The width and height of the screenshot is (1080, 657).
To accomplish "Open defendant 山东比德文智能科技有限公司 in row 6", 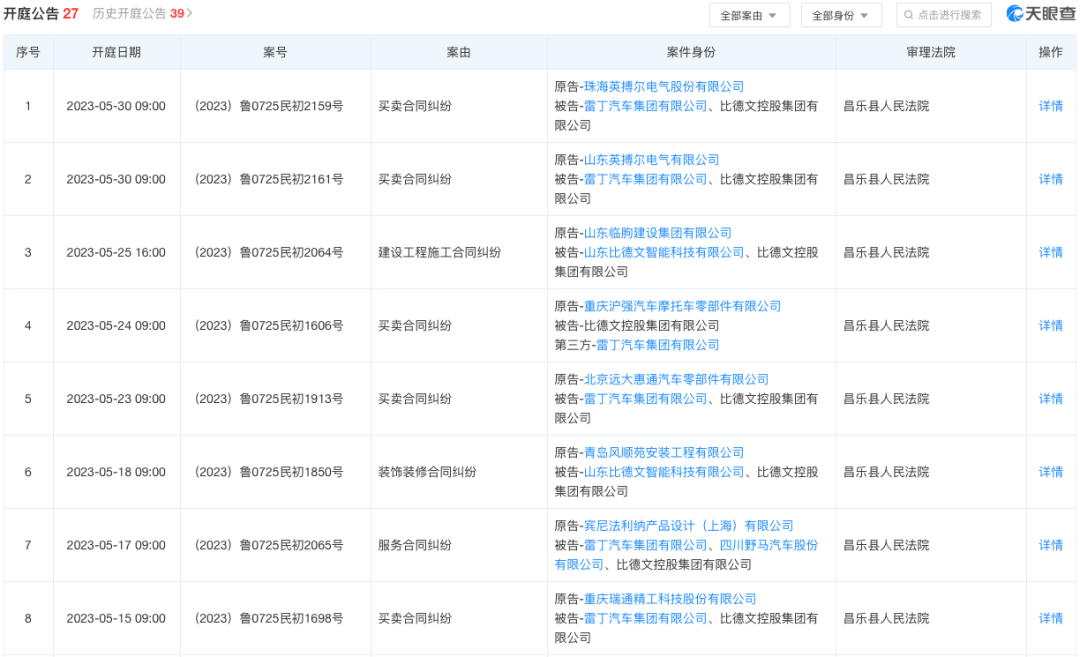I will pos(664,472).
